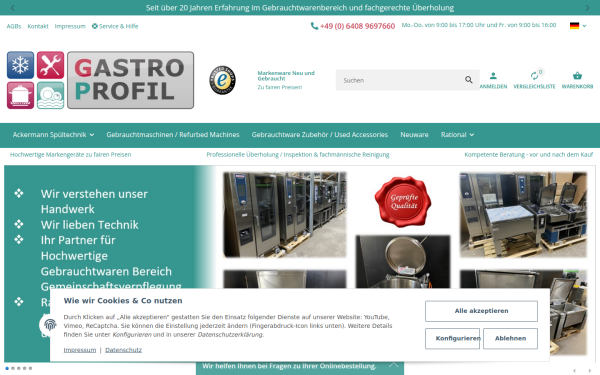The image size is (600, 375).
Task: Open the combi steamer warehouse photo
Action: pyautogui.click(x=285, y=214)
